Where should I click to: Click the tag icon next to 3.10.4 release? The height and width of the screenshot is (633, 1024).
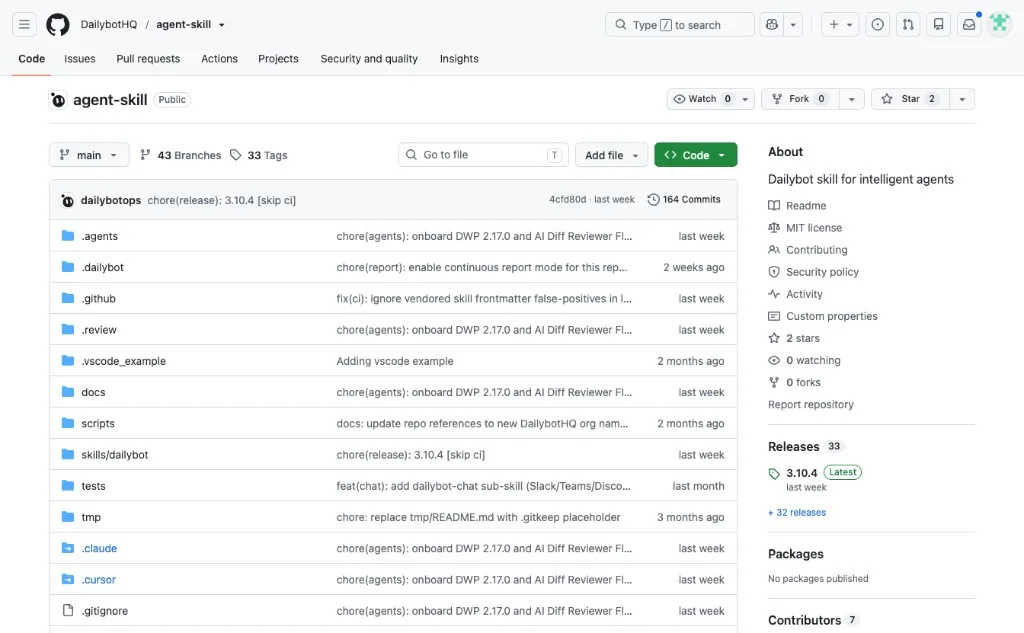coord(774,474)
